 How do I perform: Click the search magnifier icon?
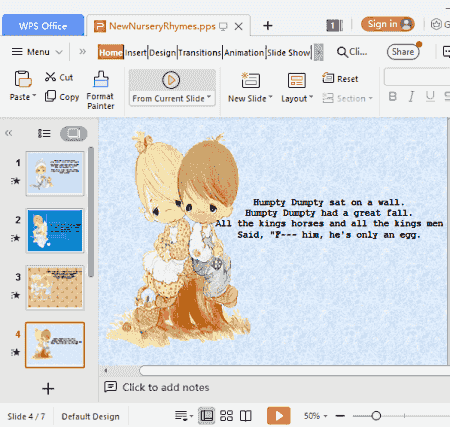click(x=342, y=52)
